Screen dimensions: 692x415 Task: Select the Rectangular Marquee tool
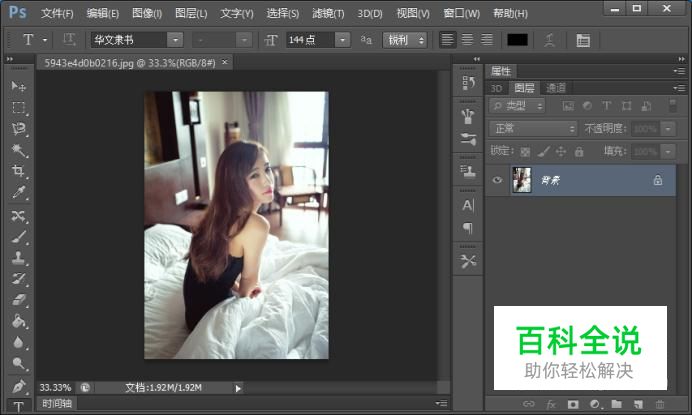click(x=18, y=107)
